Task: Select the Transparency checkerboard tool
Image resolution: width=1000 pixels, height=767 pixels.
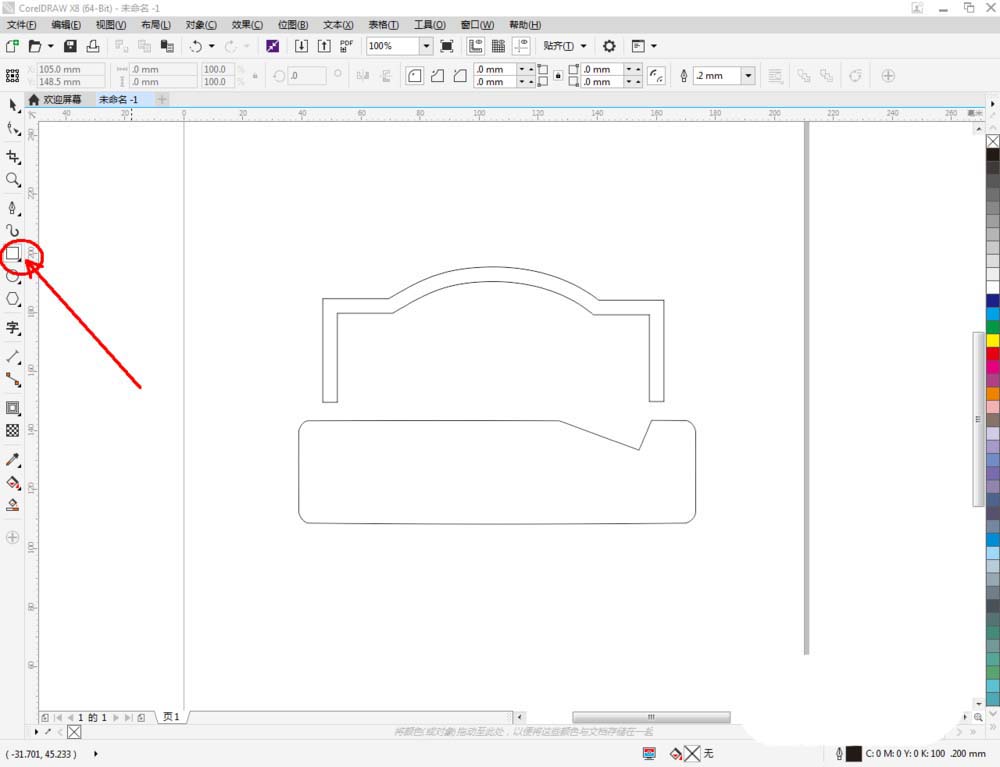Action: (13, 430)
